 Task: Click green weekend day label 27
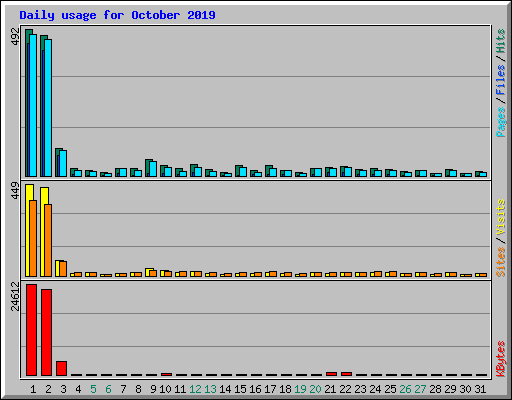tap(420, 389)
